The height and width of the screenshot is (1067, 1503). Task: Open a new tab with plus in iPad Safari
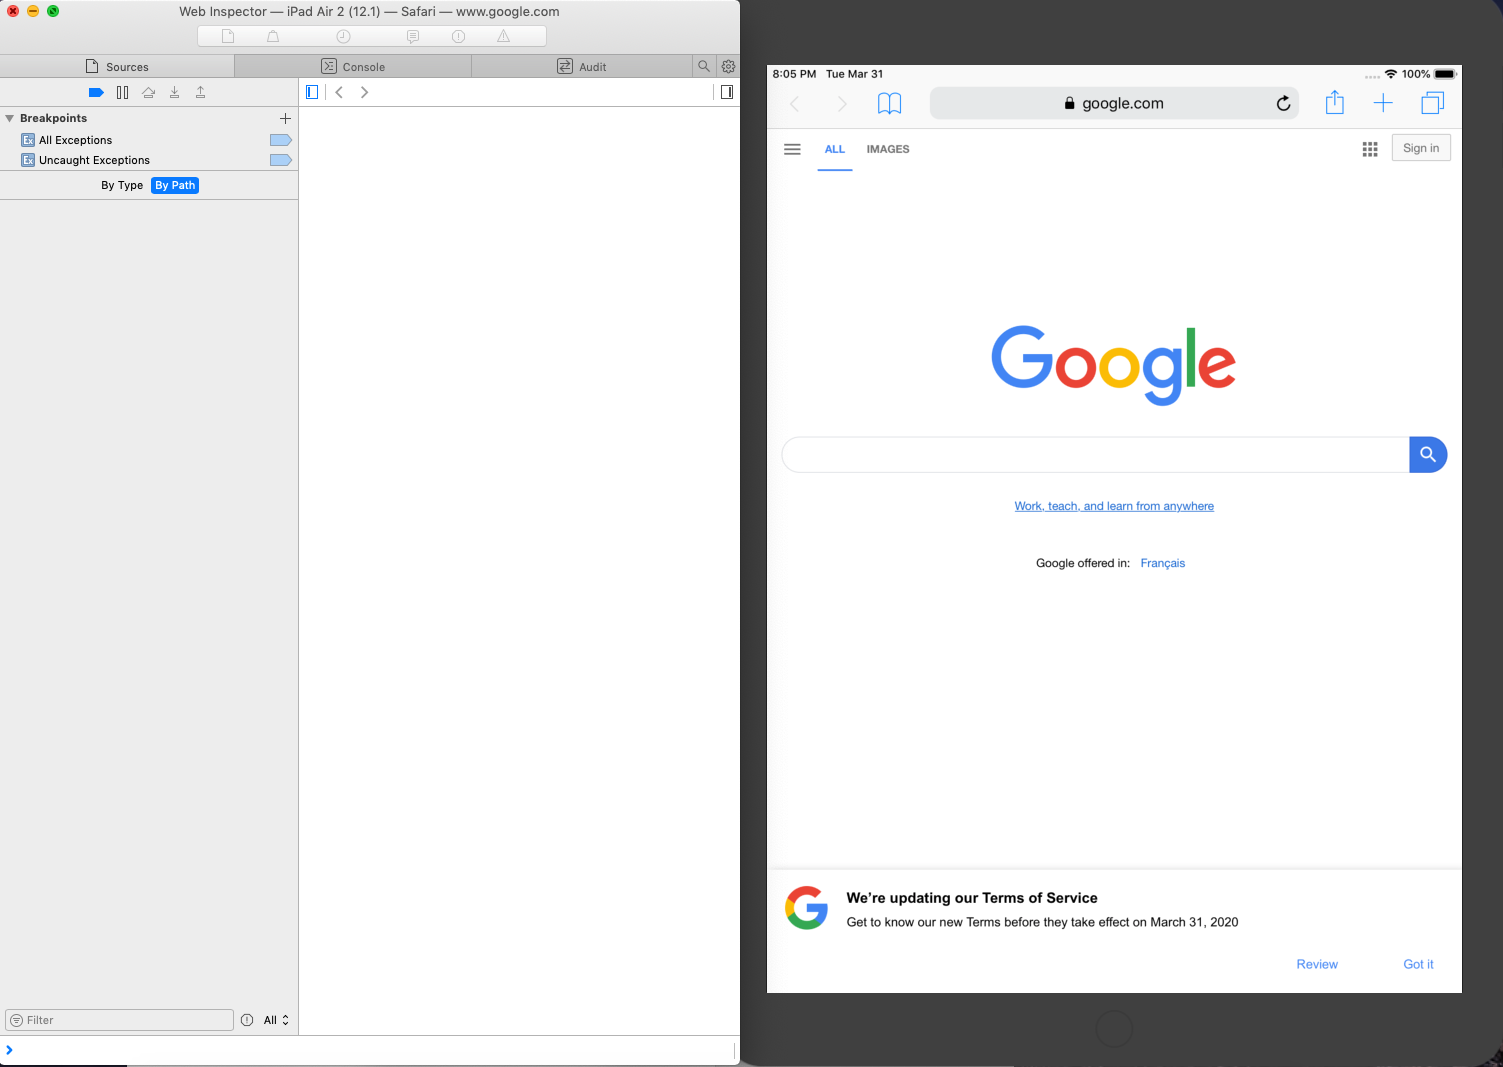(1383, 103)
